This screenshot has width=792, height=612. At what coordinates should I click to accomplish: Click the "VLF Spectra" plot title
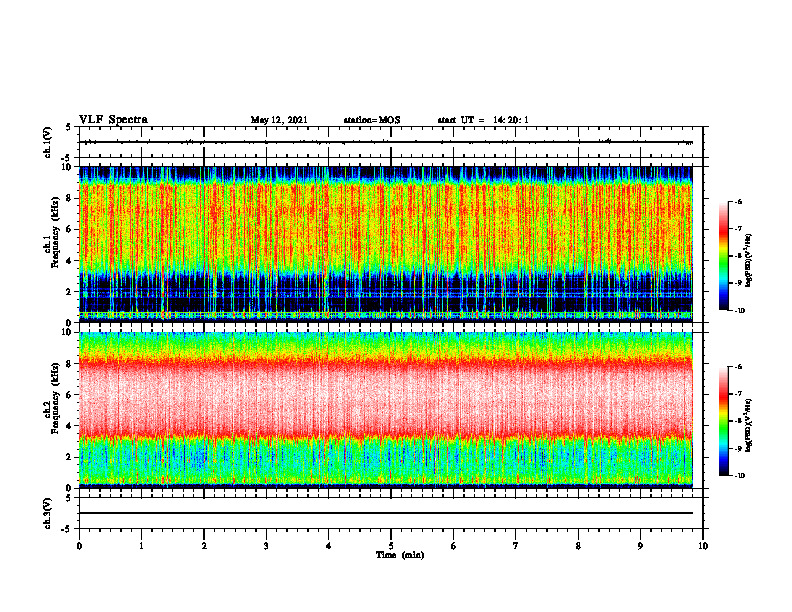tap(113, 120)
